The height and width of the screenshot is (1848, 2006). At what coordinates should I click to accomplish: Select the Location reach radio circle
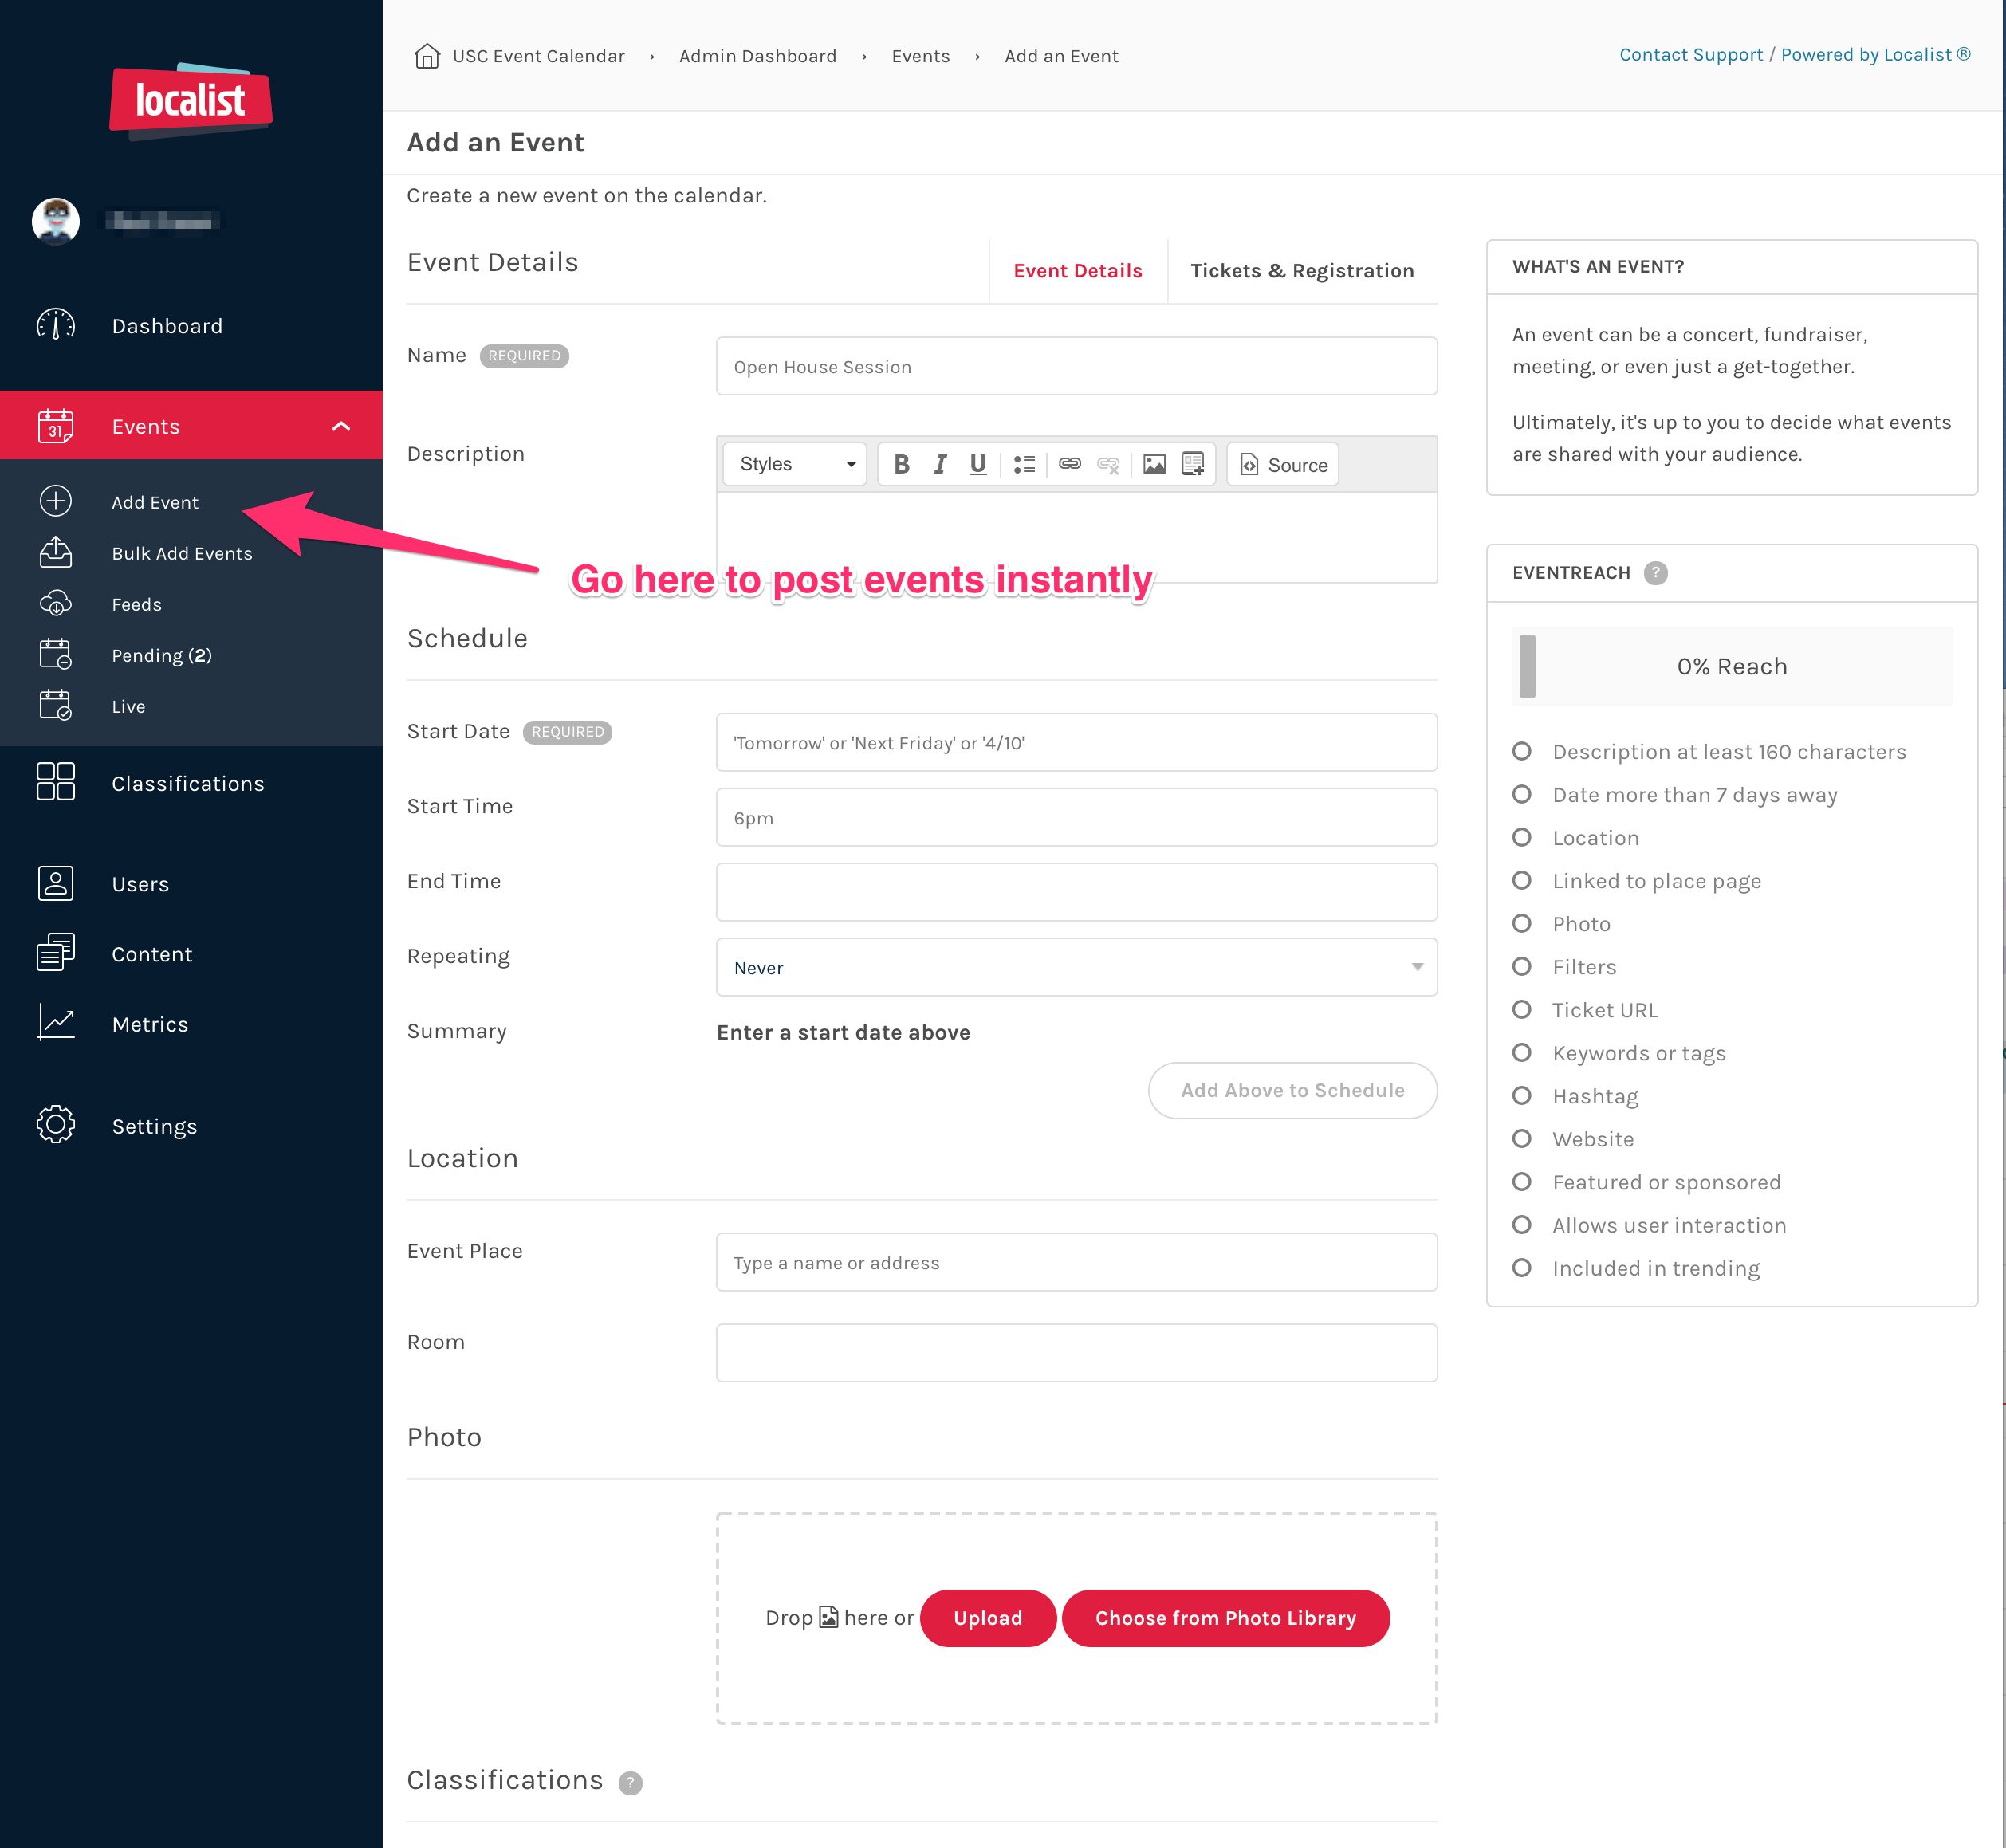(x=1521, y=837)
